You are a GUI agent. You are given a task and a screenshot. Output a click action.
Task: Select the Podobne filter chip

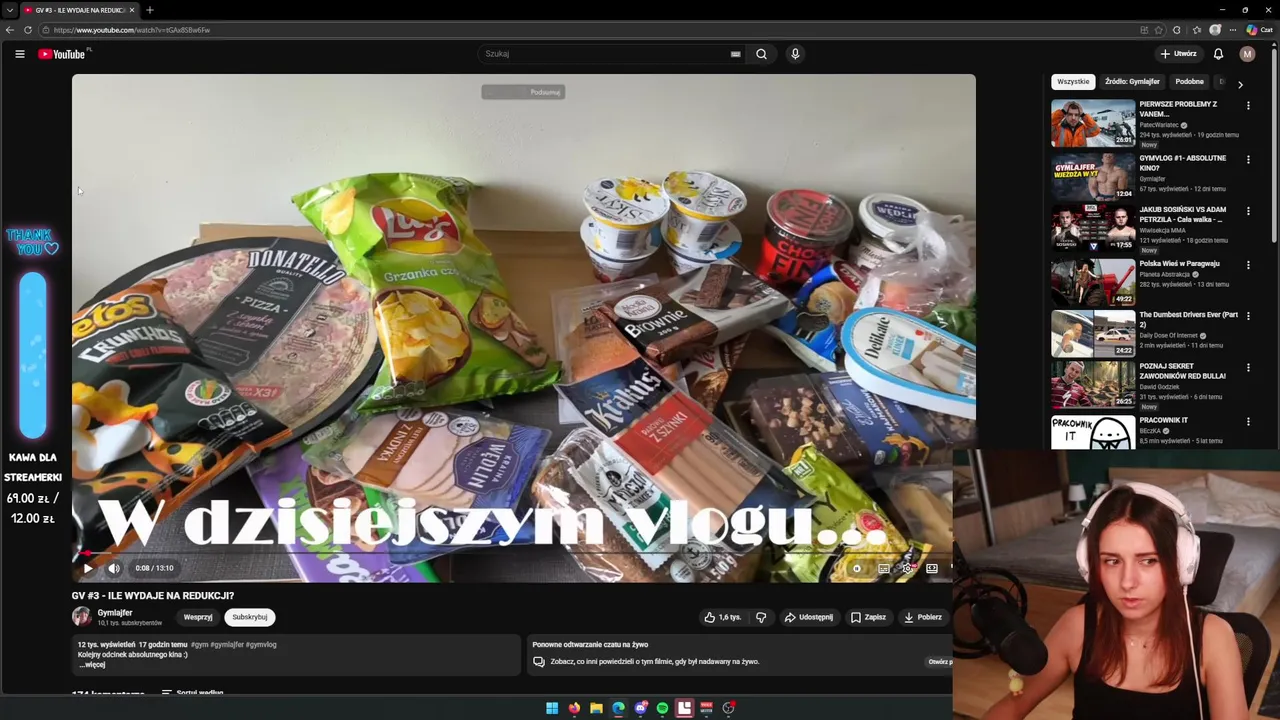coord(1189,82)
